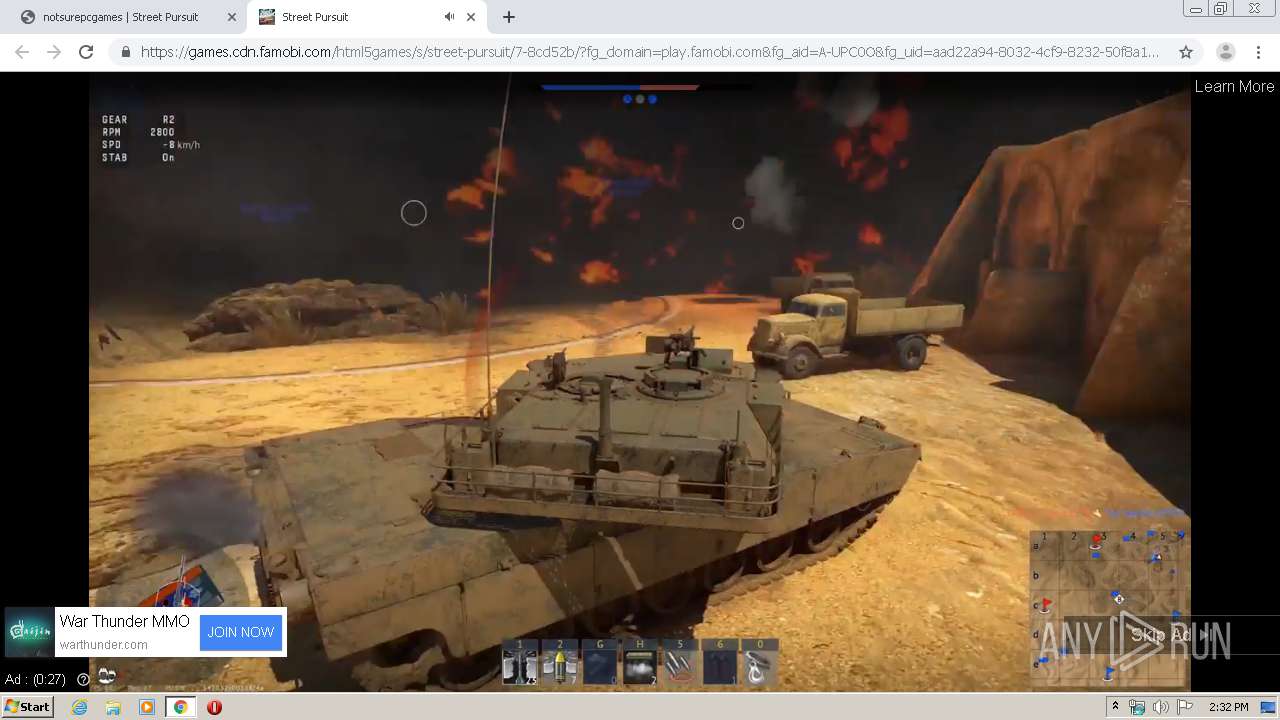Open the warthunder.com ad link
Image resolution: width=1280 pixels, height=720 pixels.
[x=103, y=645]
